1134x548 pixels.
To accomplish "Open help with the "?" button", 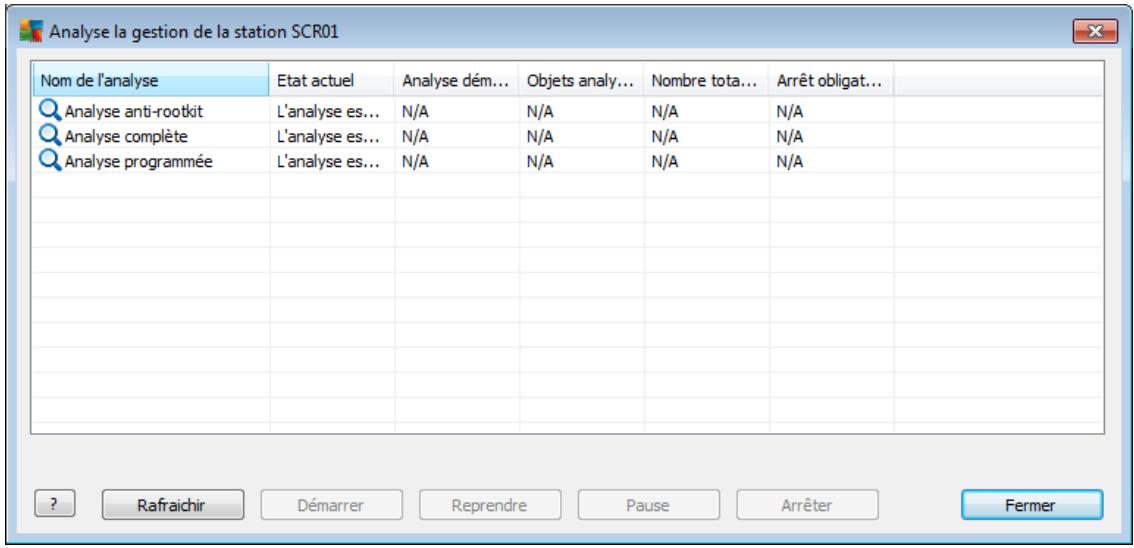I will (x=54, y=504).
